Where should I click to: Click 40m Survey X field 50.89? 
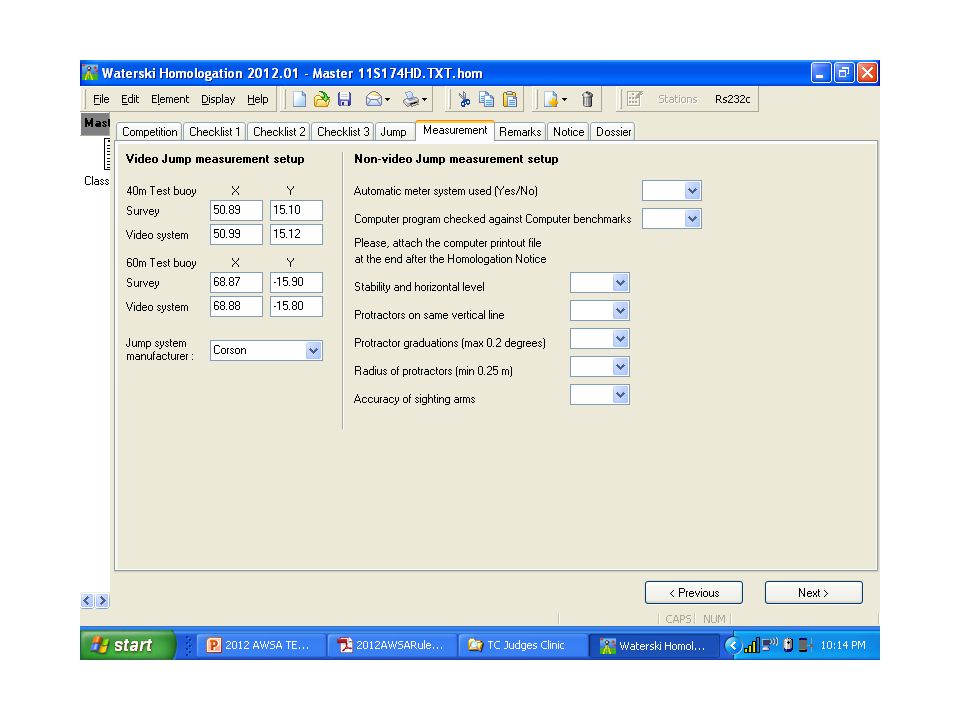tap(236, 210)
